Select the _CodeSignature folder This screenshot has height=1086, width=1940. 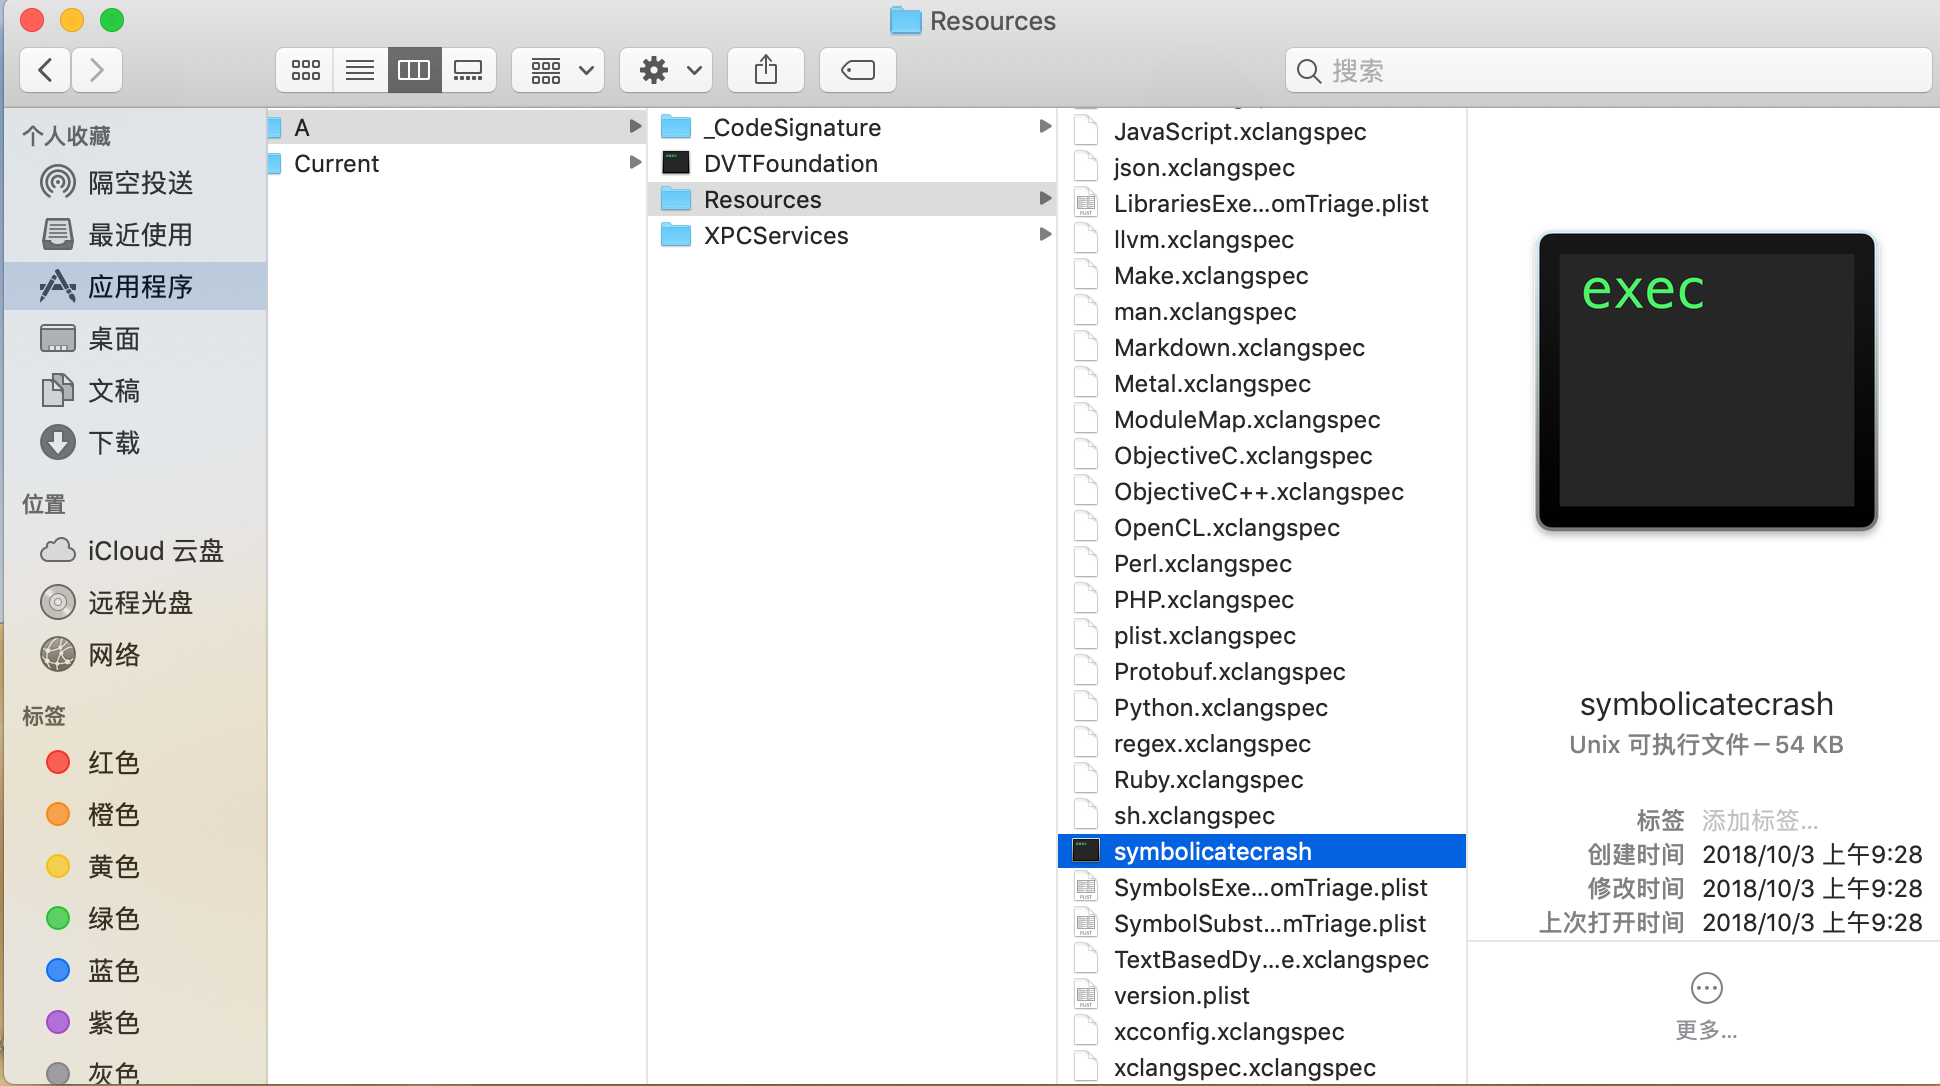[x=852, y=127]
